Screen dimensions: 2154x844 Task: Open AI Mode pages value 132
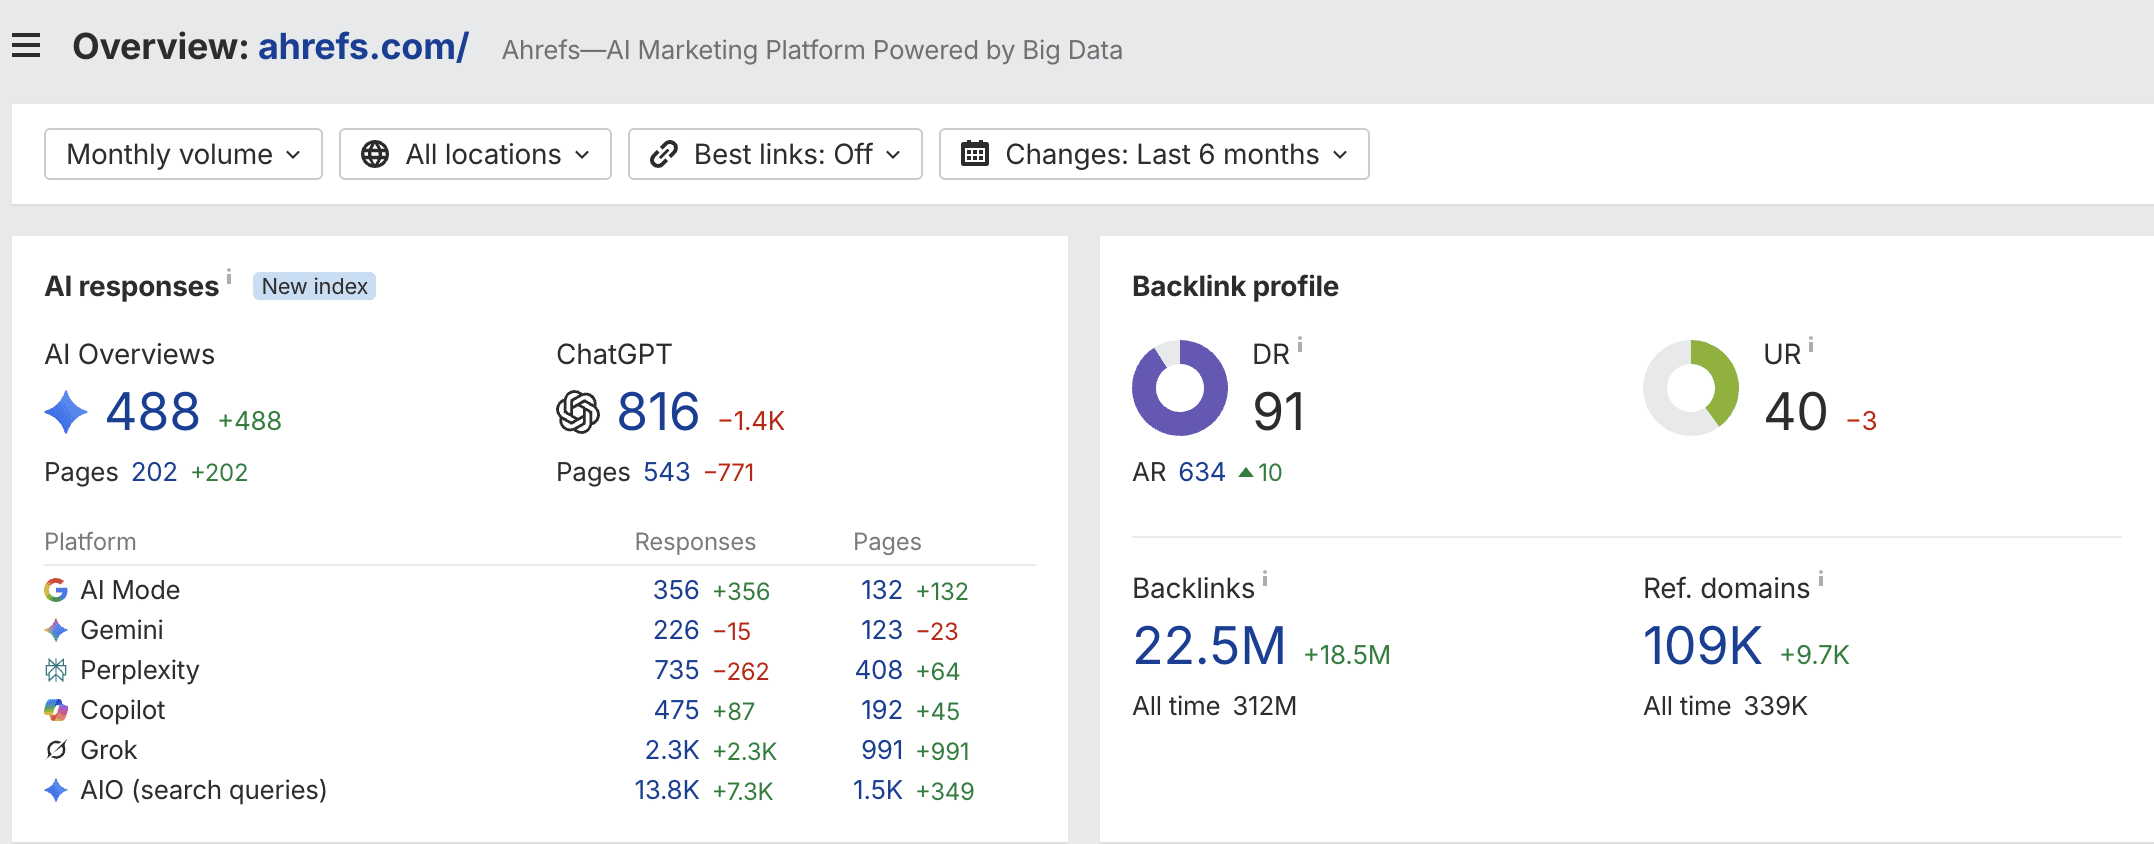(882, 590)
